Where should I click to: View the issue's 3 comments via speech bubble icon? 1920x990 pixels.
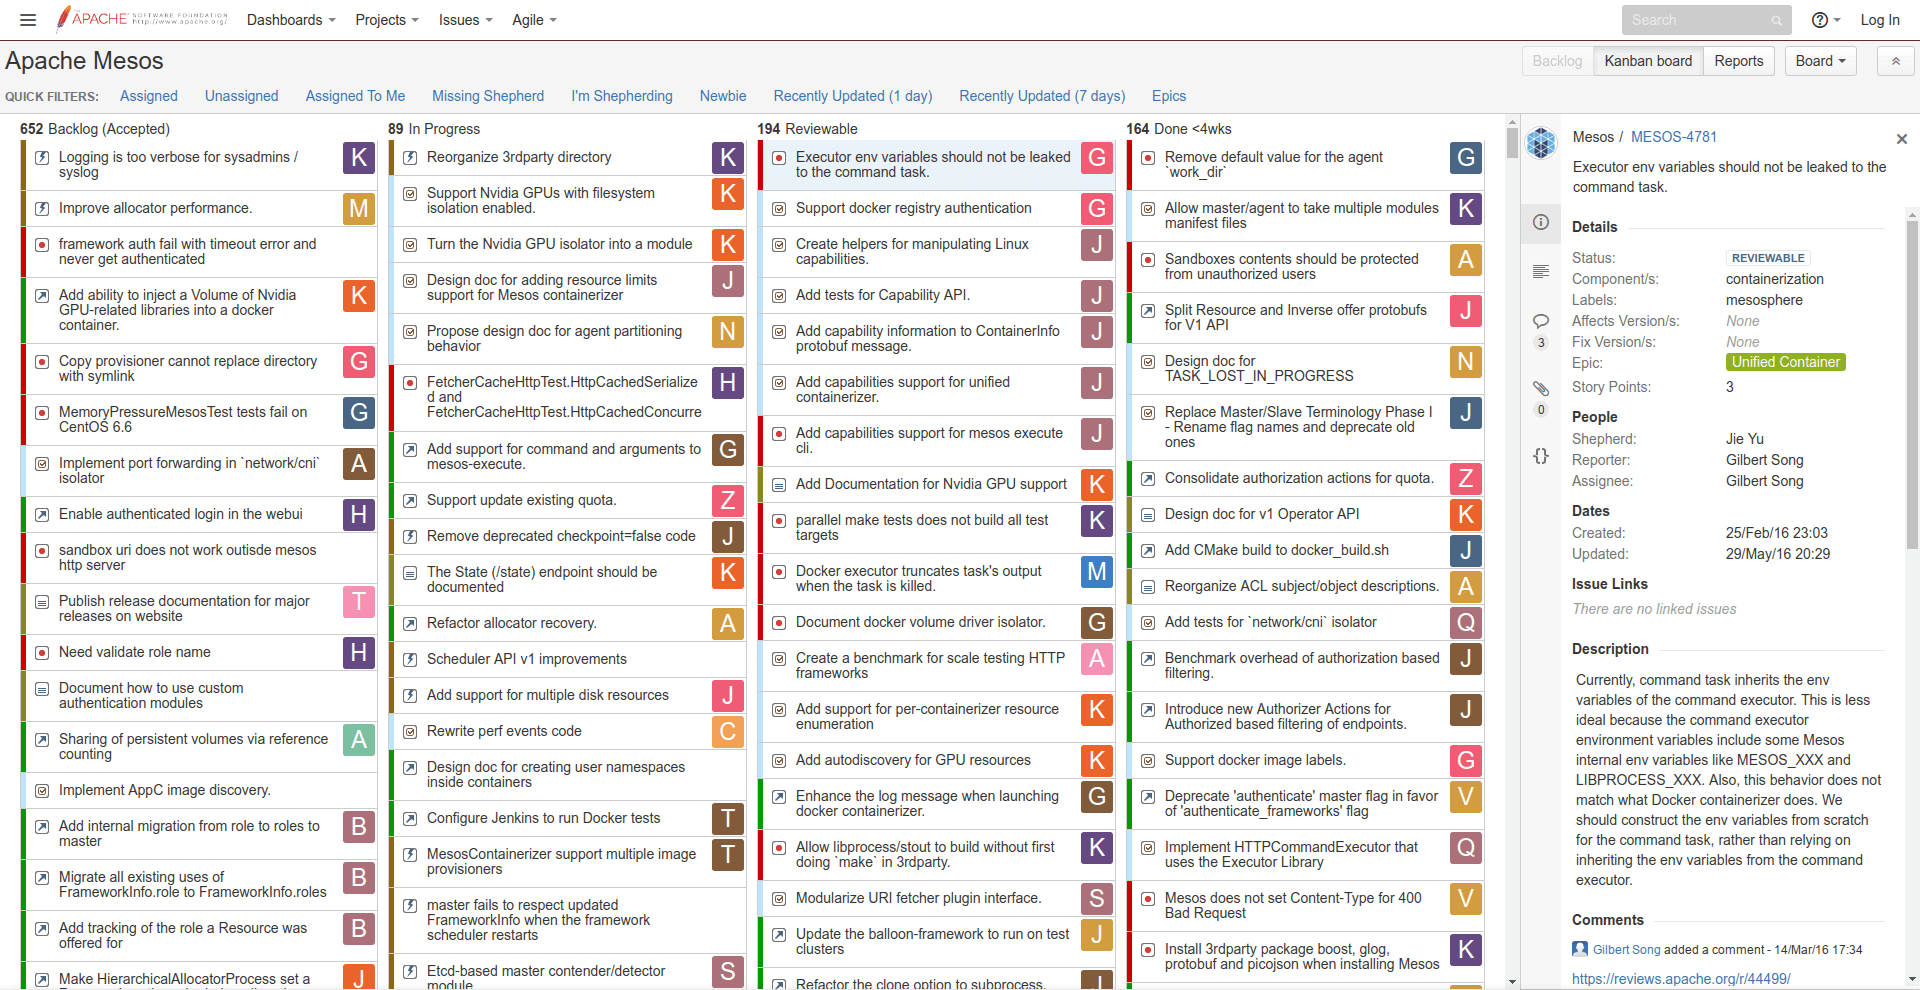(1541, 322)
